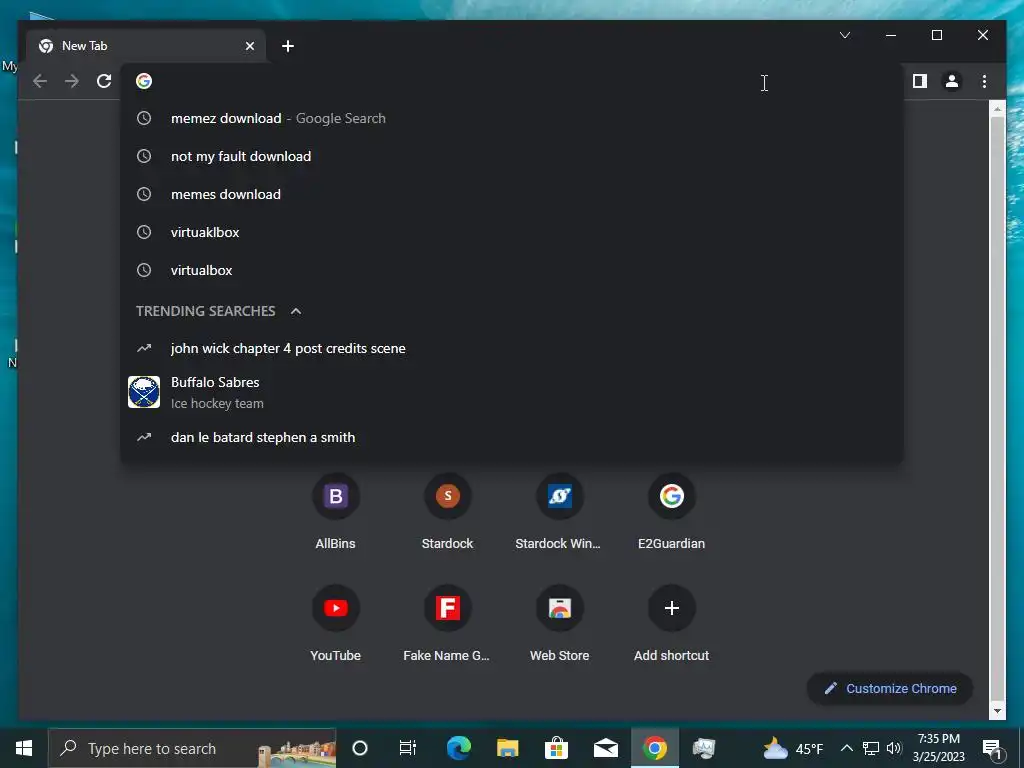
Task: Open the volume tray icon
Action: point(894,748)
